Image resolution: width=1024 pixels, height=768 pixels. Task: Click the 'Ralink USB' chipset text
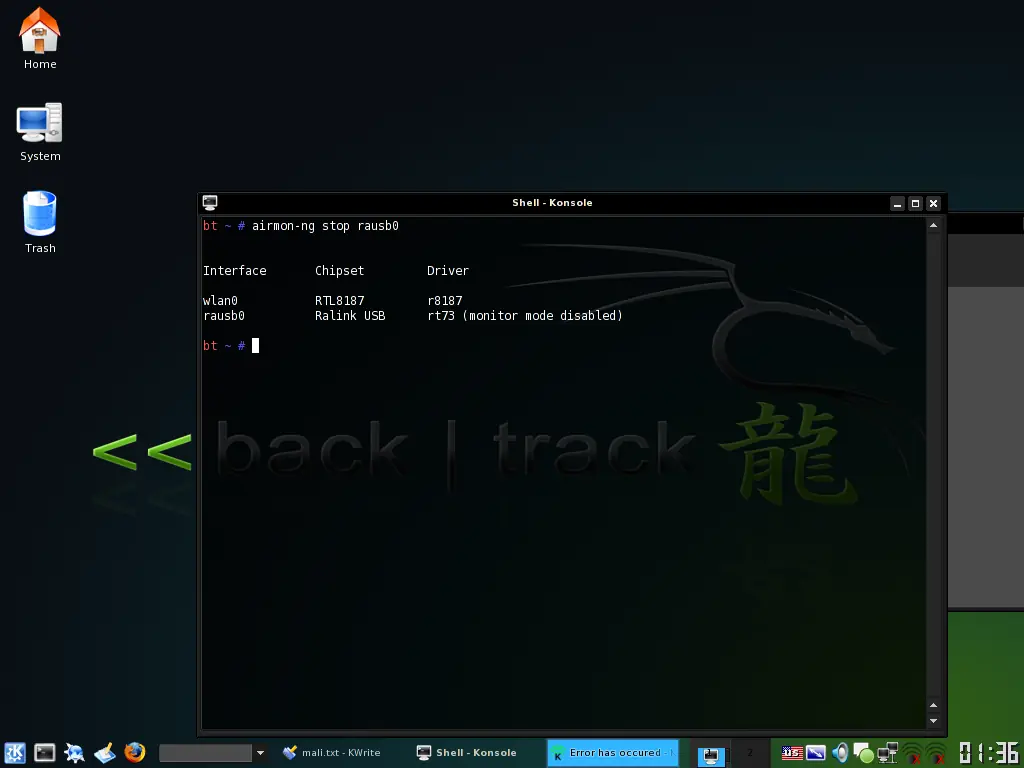tap(350, 315)
